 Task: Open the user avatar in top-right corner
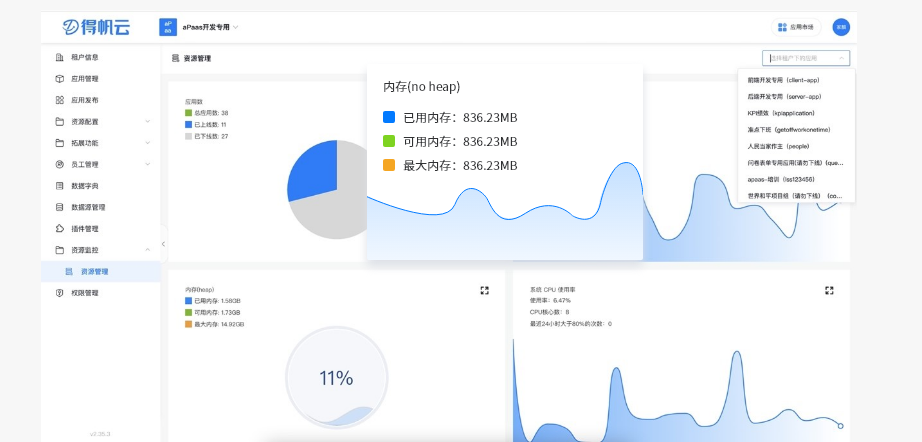(x=841, y=27)
